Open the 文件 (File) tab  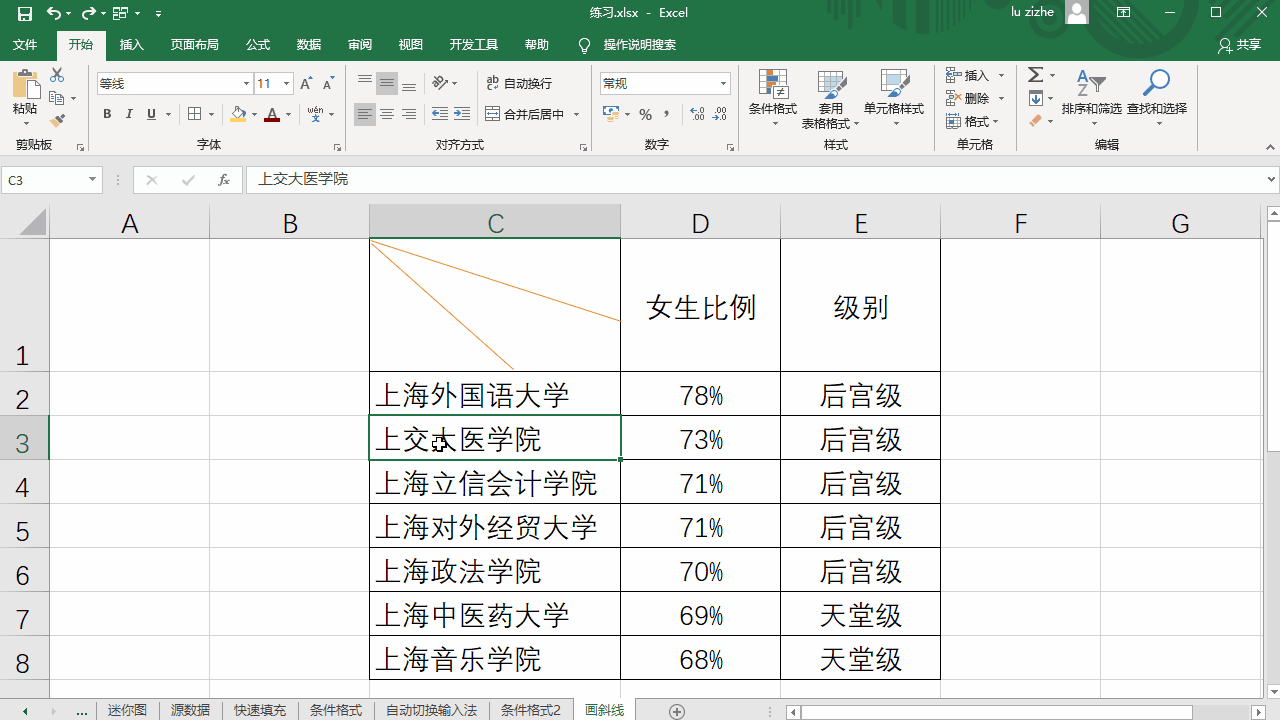click(25, 45)
